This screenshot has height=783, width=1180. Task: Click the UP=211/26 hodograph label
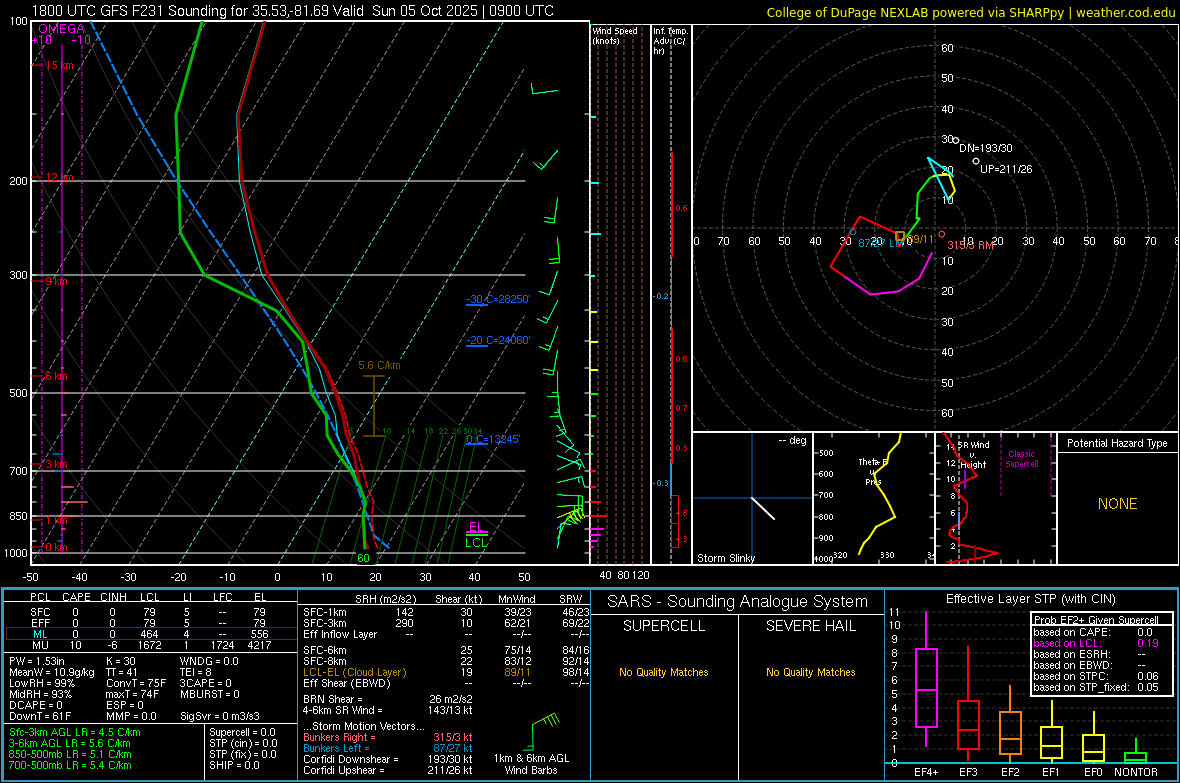coord(1005,169)
